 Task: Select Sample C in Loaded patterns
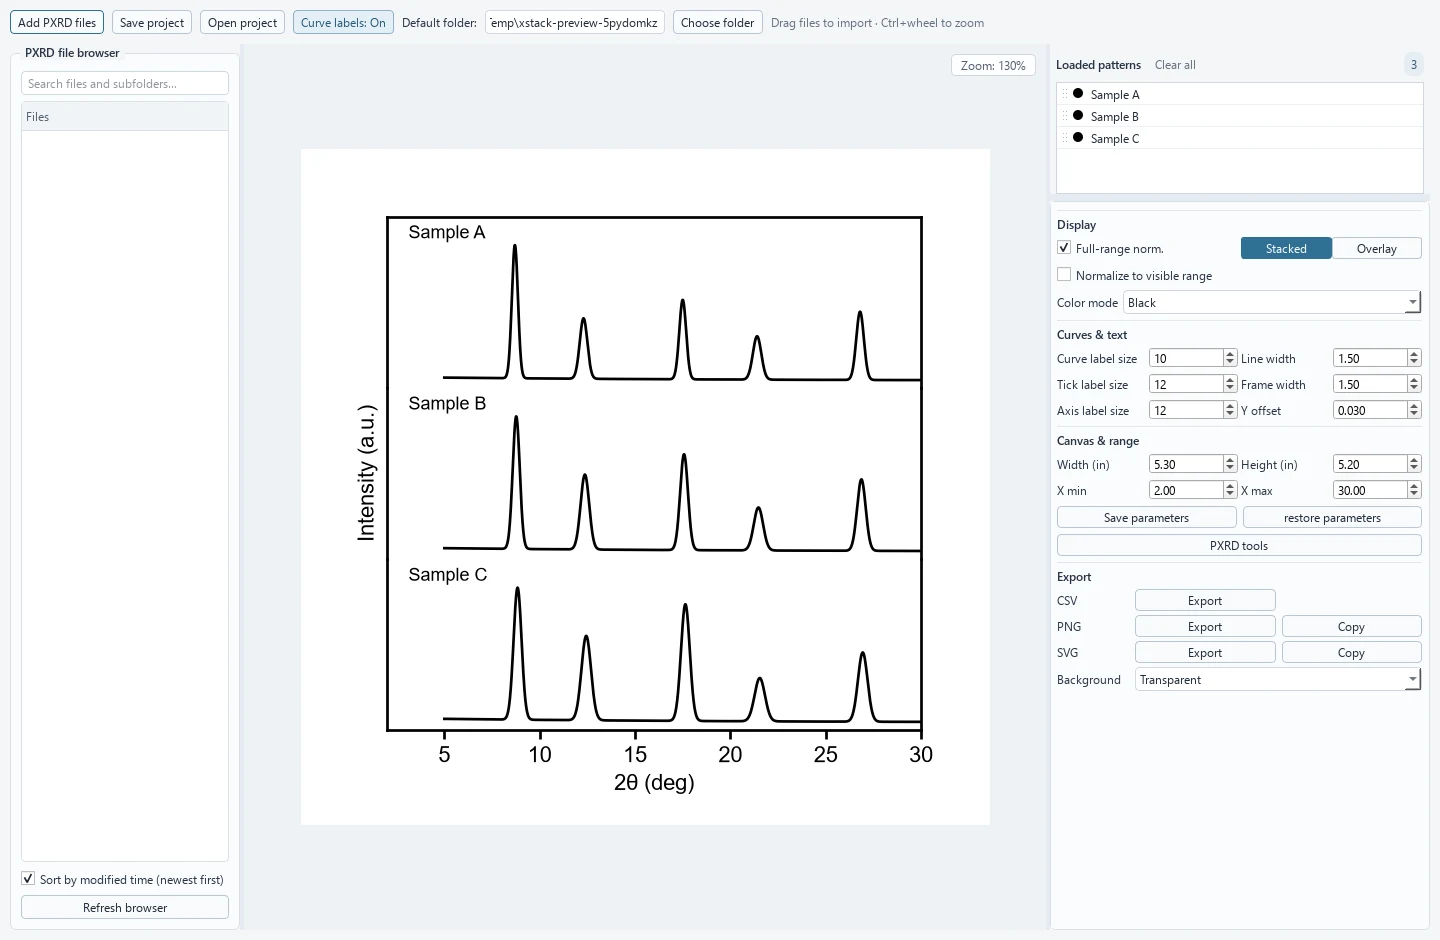1240,138
